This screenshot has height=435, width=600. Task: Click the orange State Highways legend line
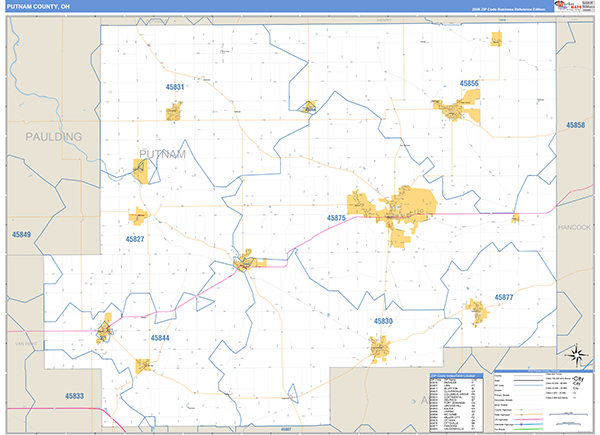529,414
